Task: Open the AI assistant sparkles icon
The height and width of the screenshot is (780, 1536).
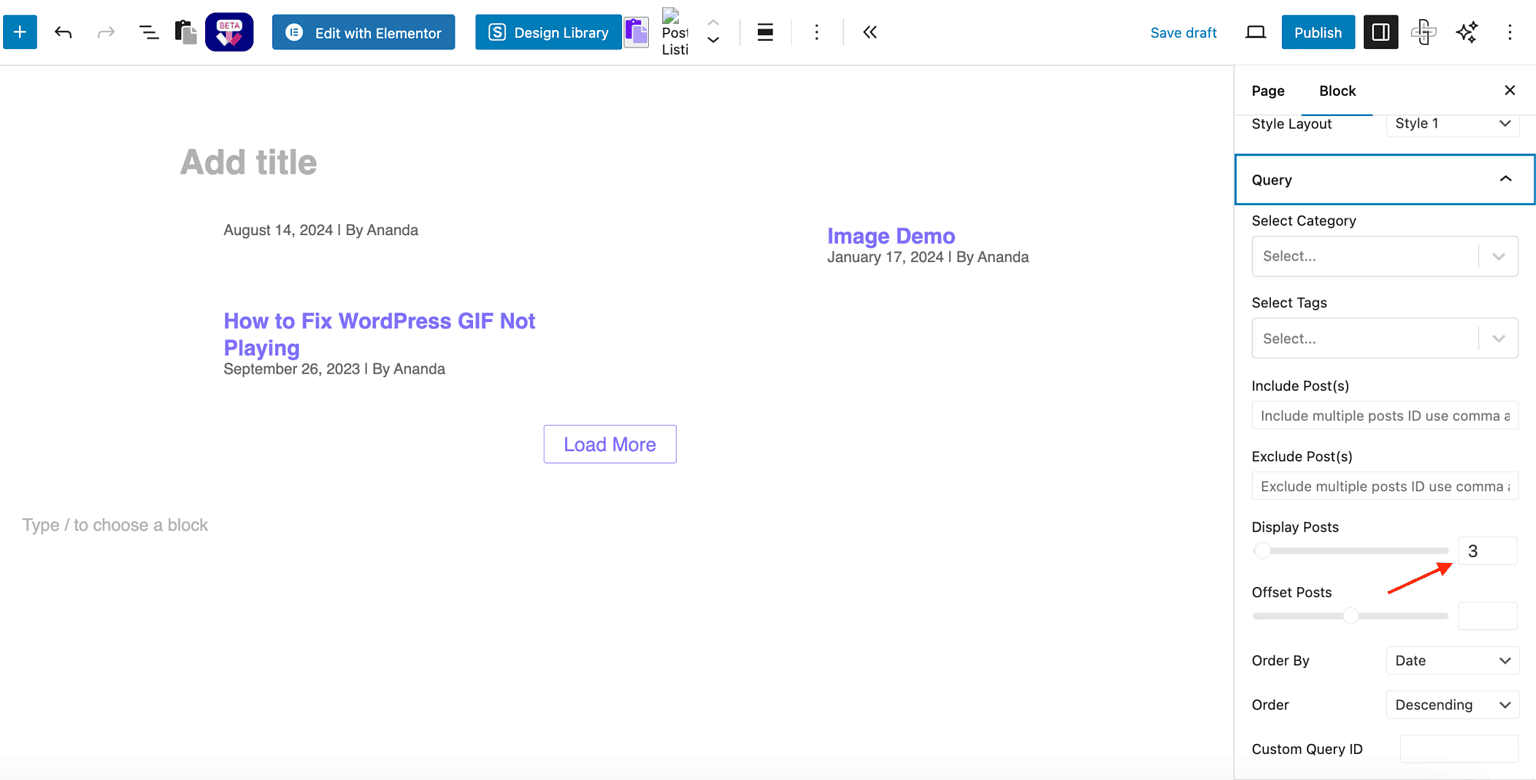Action: coord(1466,32)
